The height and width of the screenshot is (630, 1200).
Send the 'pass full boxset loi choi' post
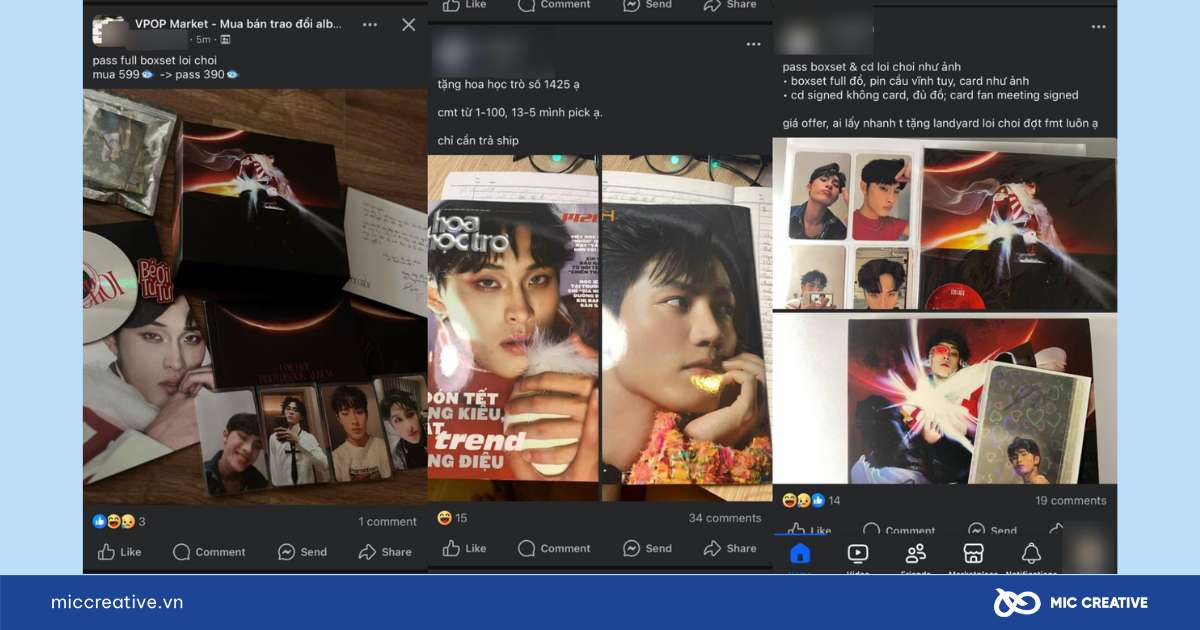[x=302, y=552]
